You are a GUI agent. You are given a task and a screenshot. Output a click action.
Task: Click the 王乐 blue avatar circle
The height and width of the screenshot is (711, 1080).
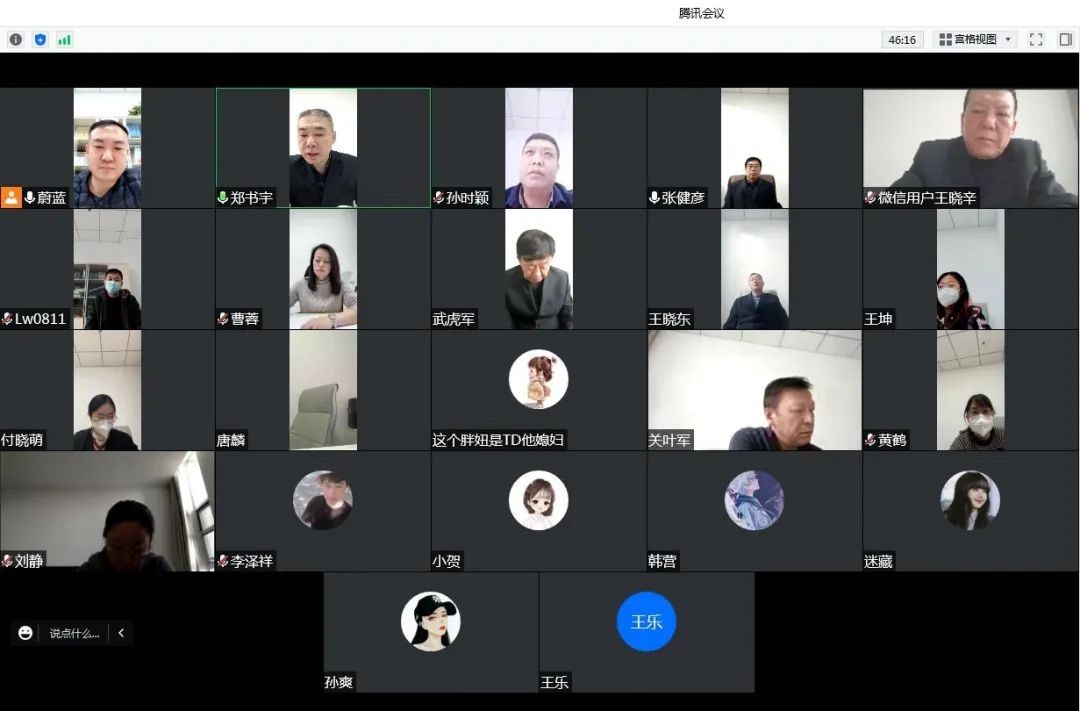point(646,622)
